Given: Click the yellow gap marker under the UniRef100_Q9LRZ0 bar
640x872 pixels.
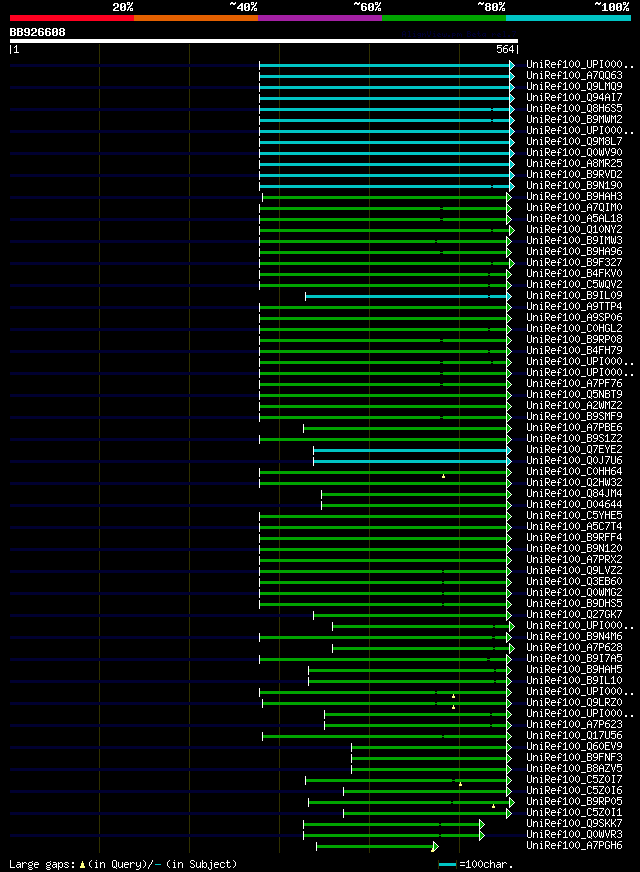Looking at the screenshot, I should click(x=454, y=707).
